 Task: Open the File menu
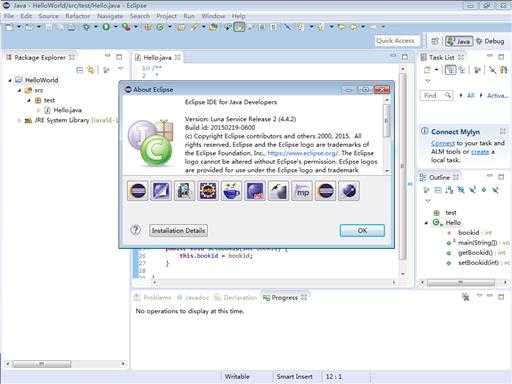pos(9,16)
